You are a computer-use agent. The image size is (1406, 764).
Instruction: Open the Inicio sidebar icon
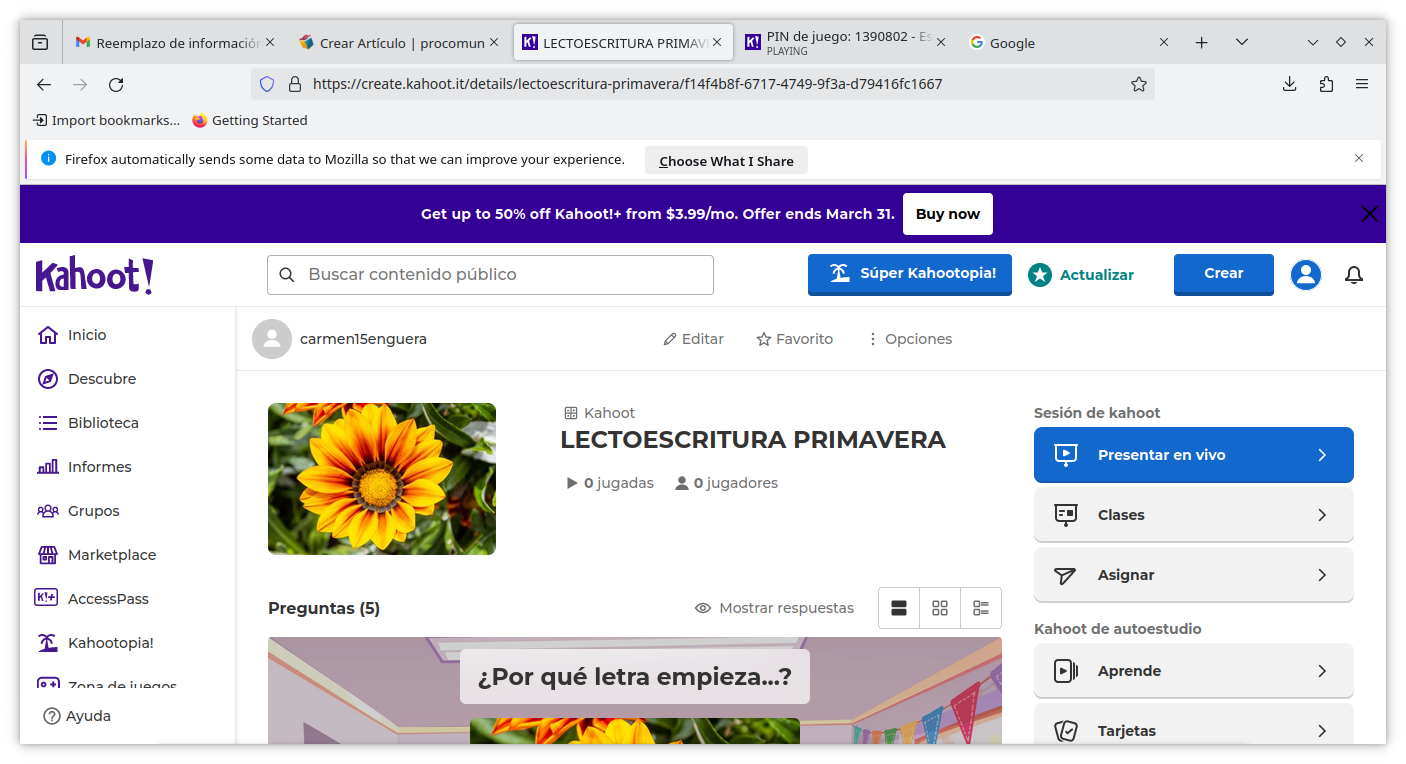[47, 334]
